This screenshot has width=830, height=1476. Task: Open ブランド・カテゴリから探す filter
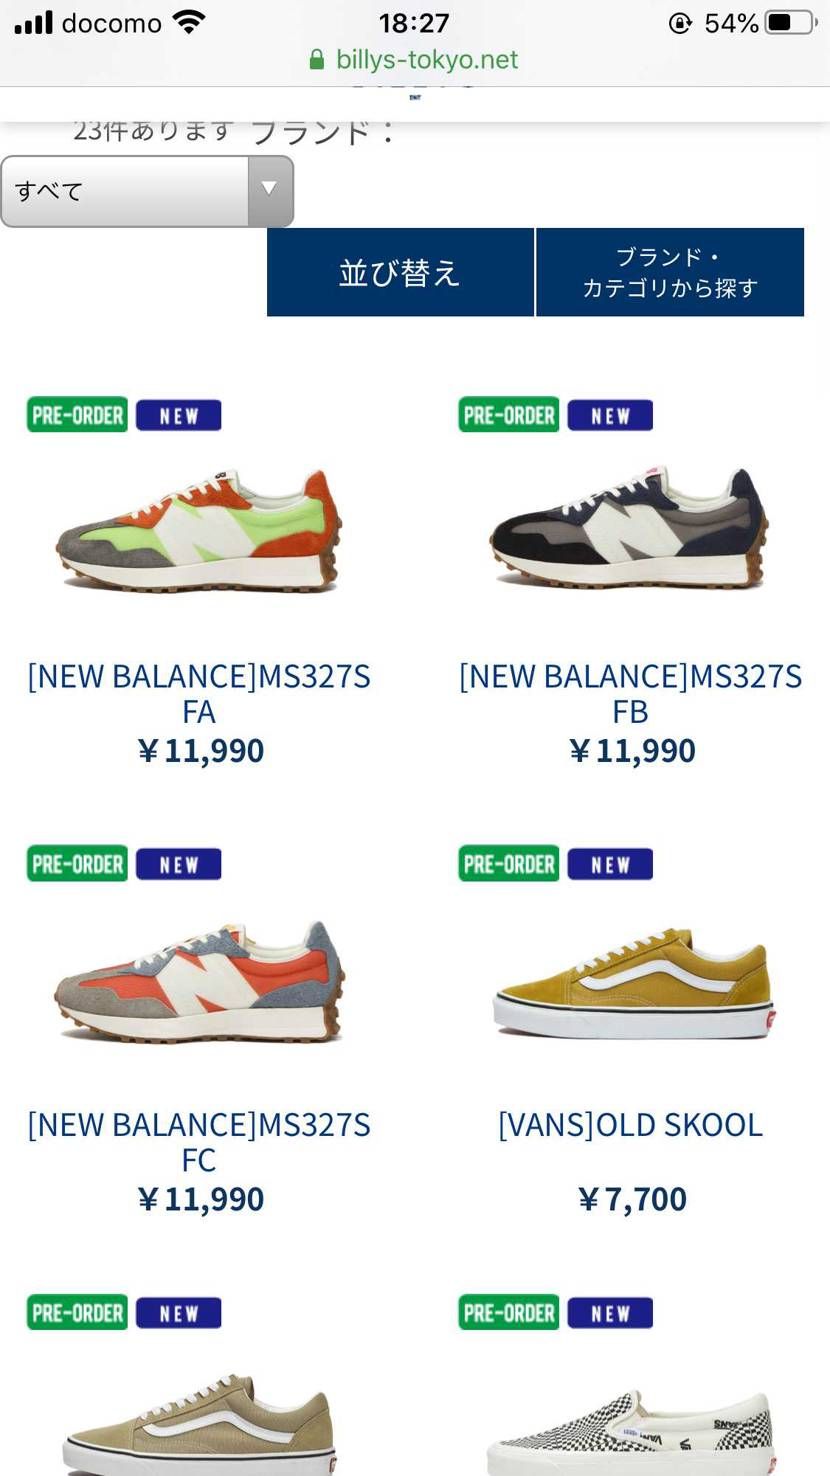pos(670,272)
